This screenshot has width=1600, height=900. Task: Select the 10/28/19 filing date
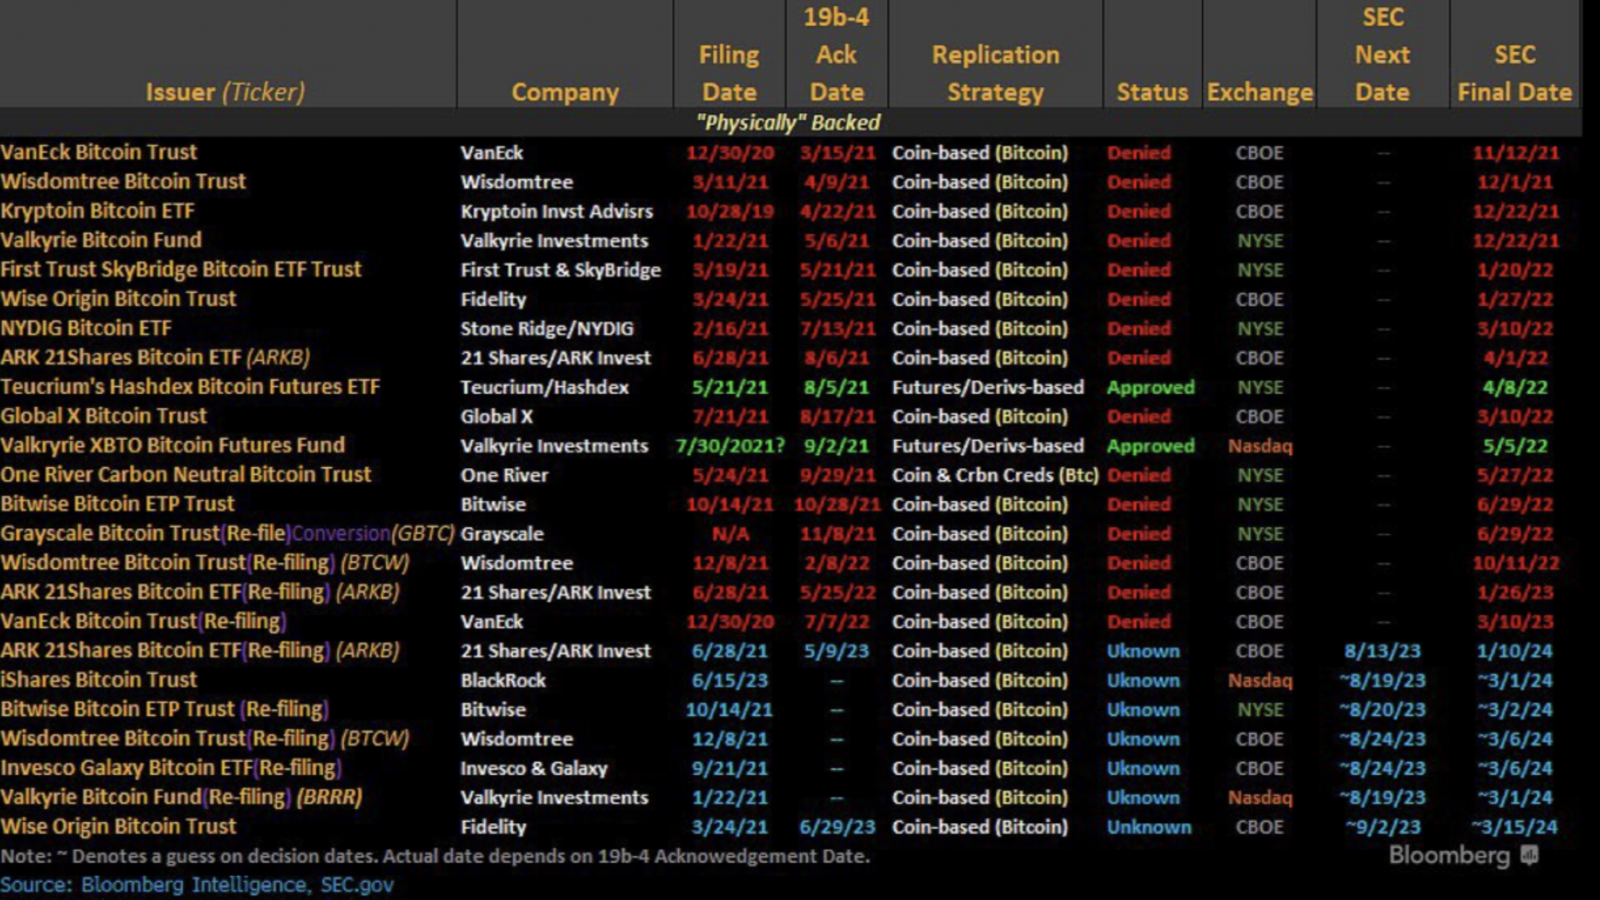click(x=729, y=211)
